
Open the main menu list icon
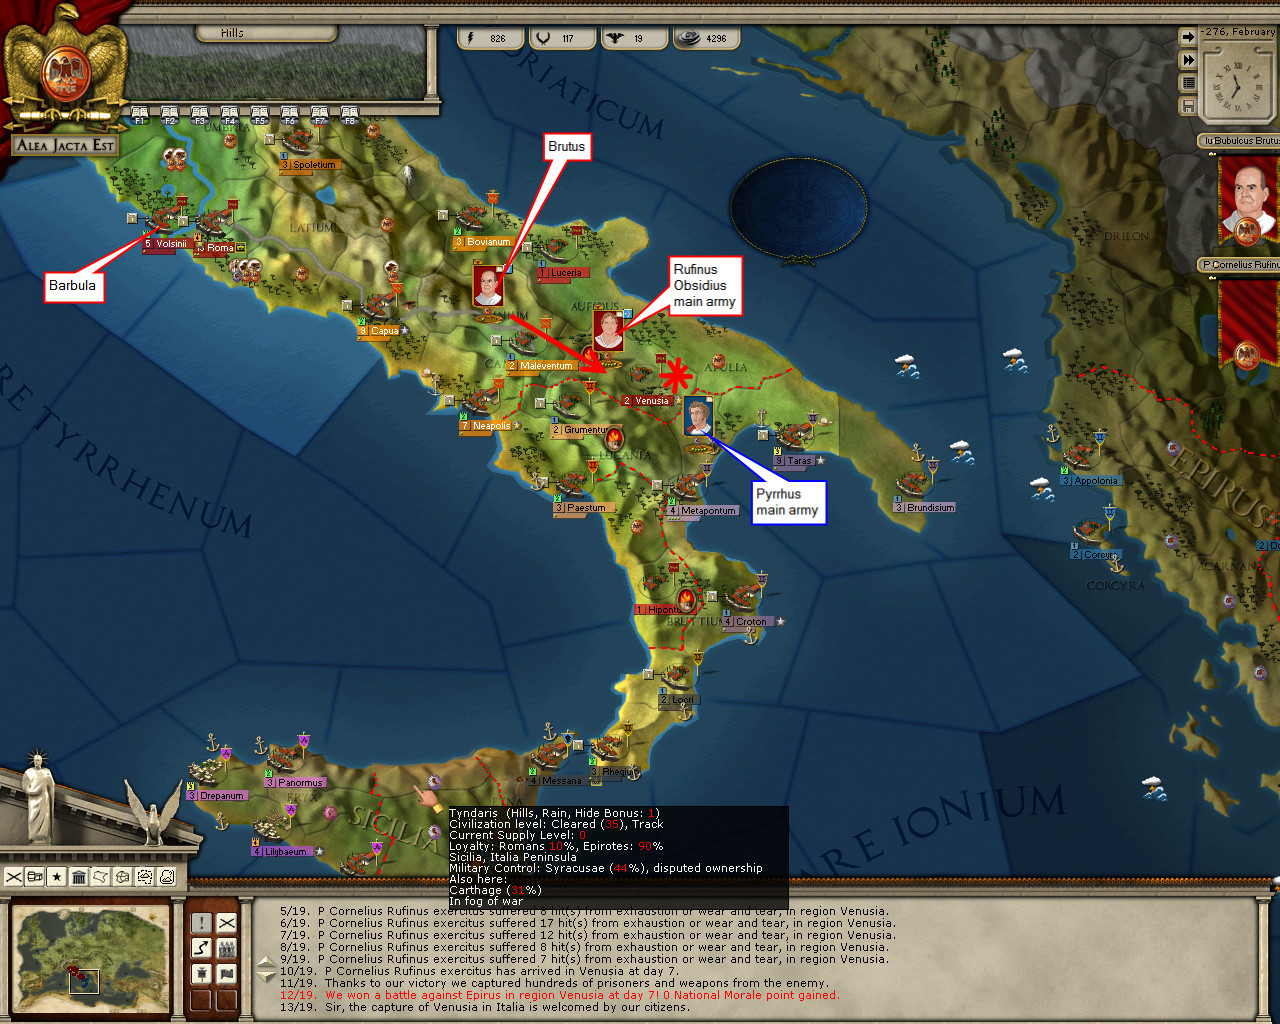[1188, 83]
